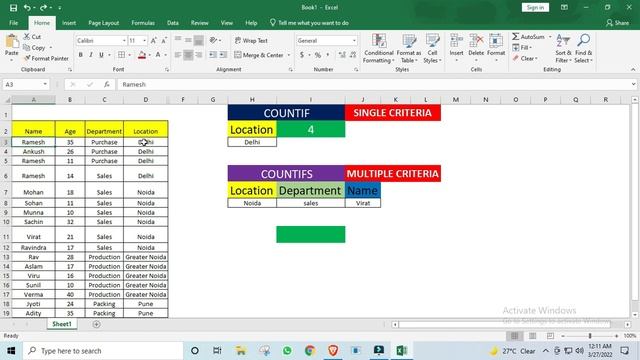Screen dimensions: 640x360
Task: Click the Save icon in title bar
Action: [x=13, y=8]
